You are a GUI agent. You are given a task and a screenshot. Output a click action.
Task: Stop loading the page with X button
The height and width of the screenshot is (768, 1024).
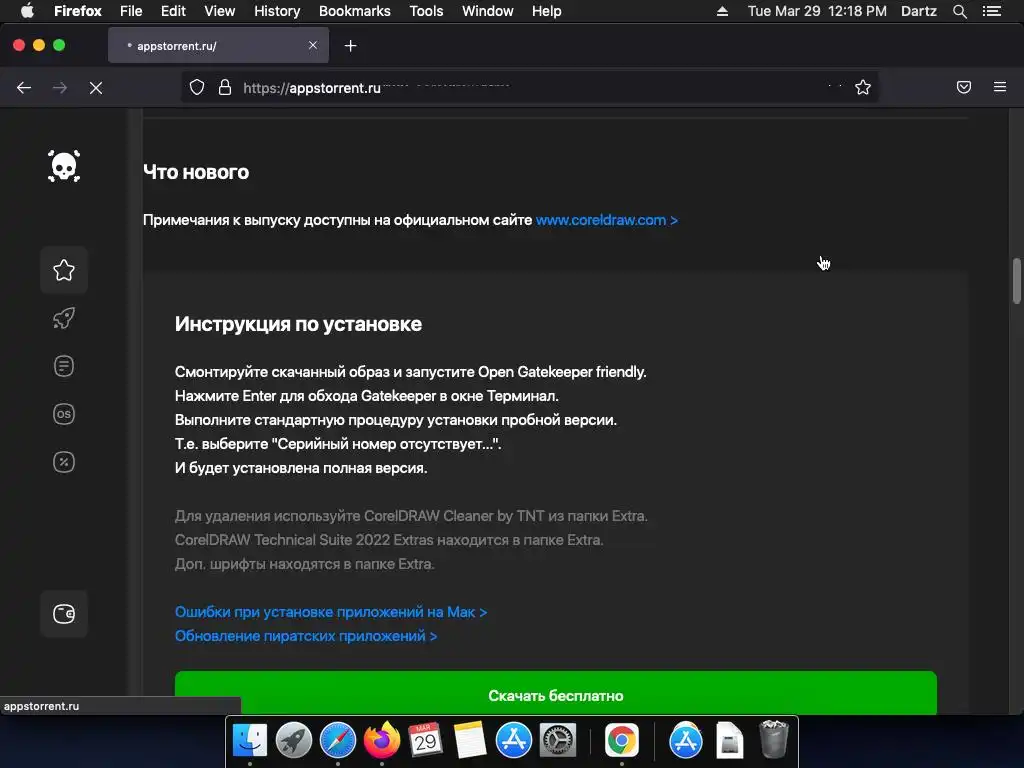point(96,88)
